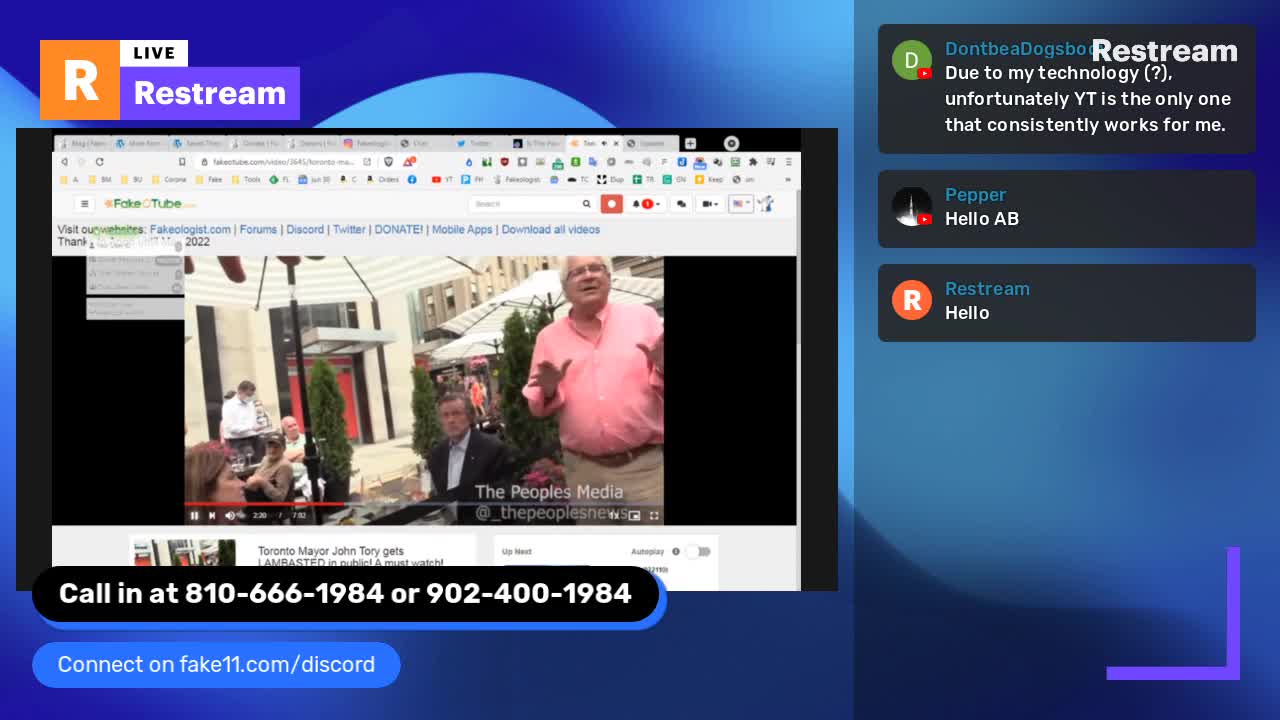Open the Brave shield icon
Screen dimensions: 1280x720
pos(388,162)
